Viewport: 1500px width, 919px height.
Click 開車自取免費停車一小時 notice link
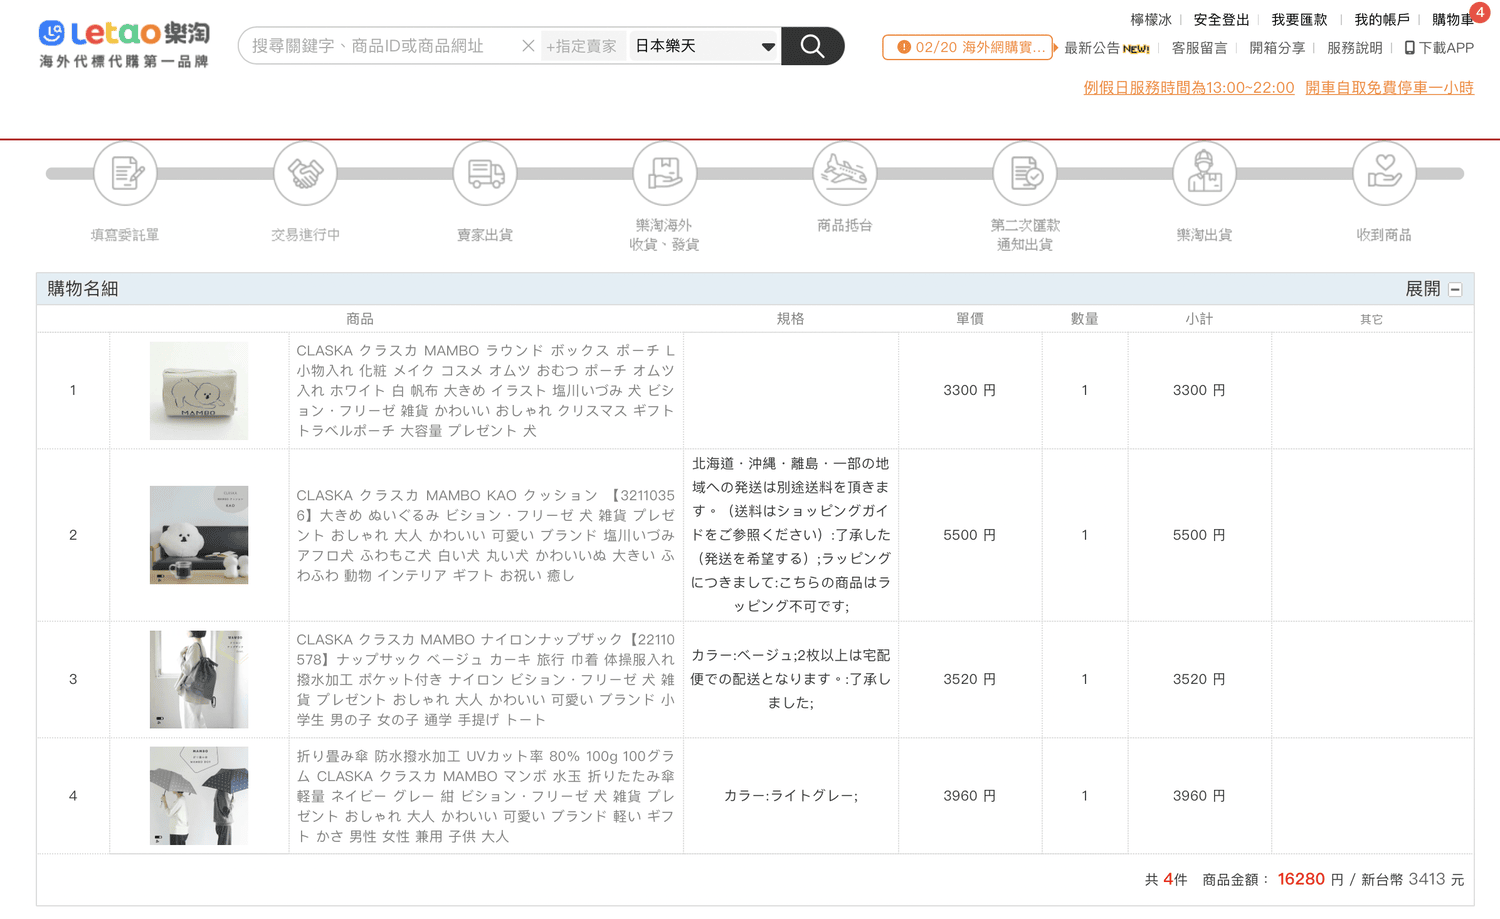[1389, 88]
